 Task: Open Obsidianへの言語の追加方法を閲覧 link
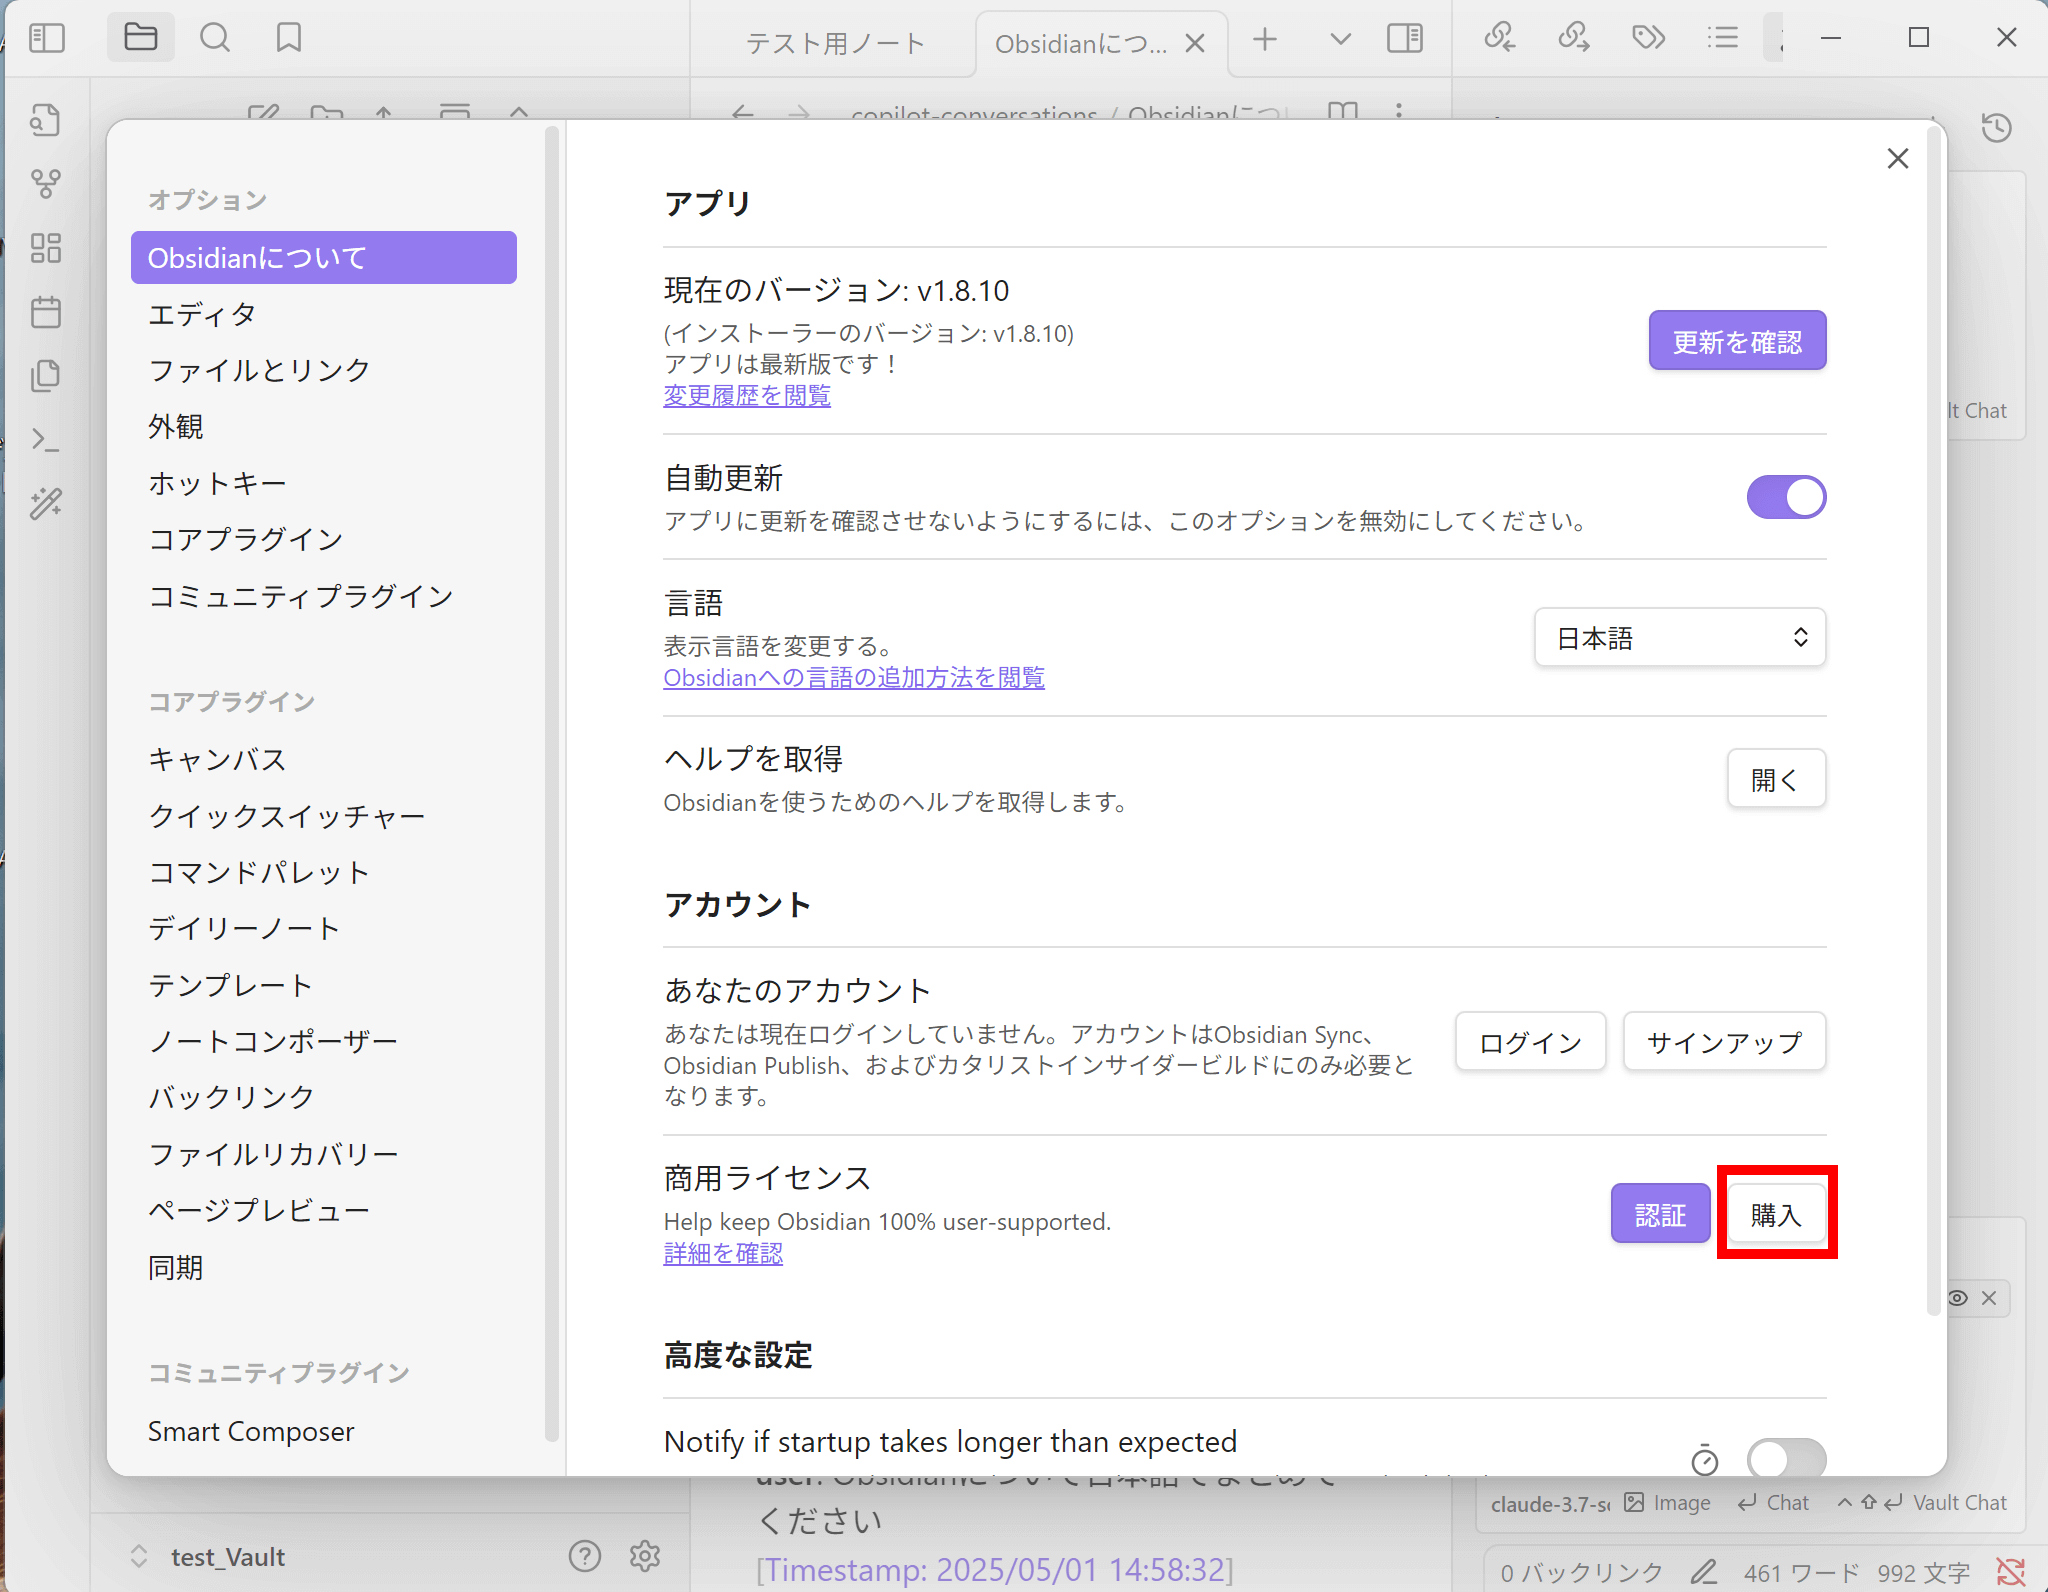click(x=854, y=678)
